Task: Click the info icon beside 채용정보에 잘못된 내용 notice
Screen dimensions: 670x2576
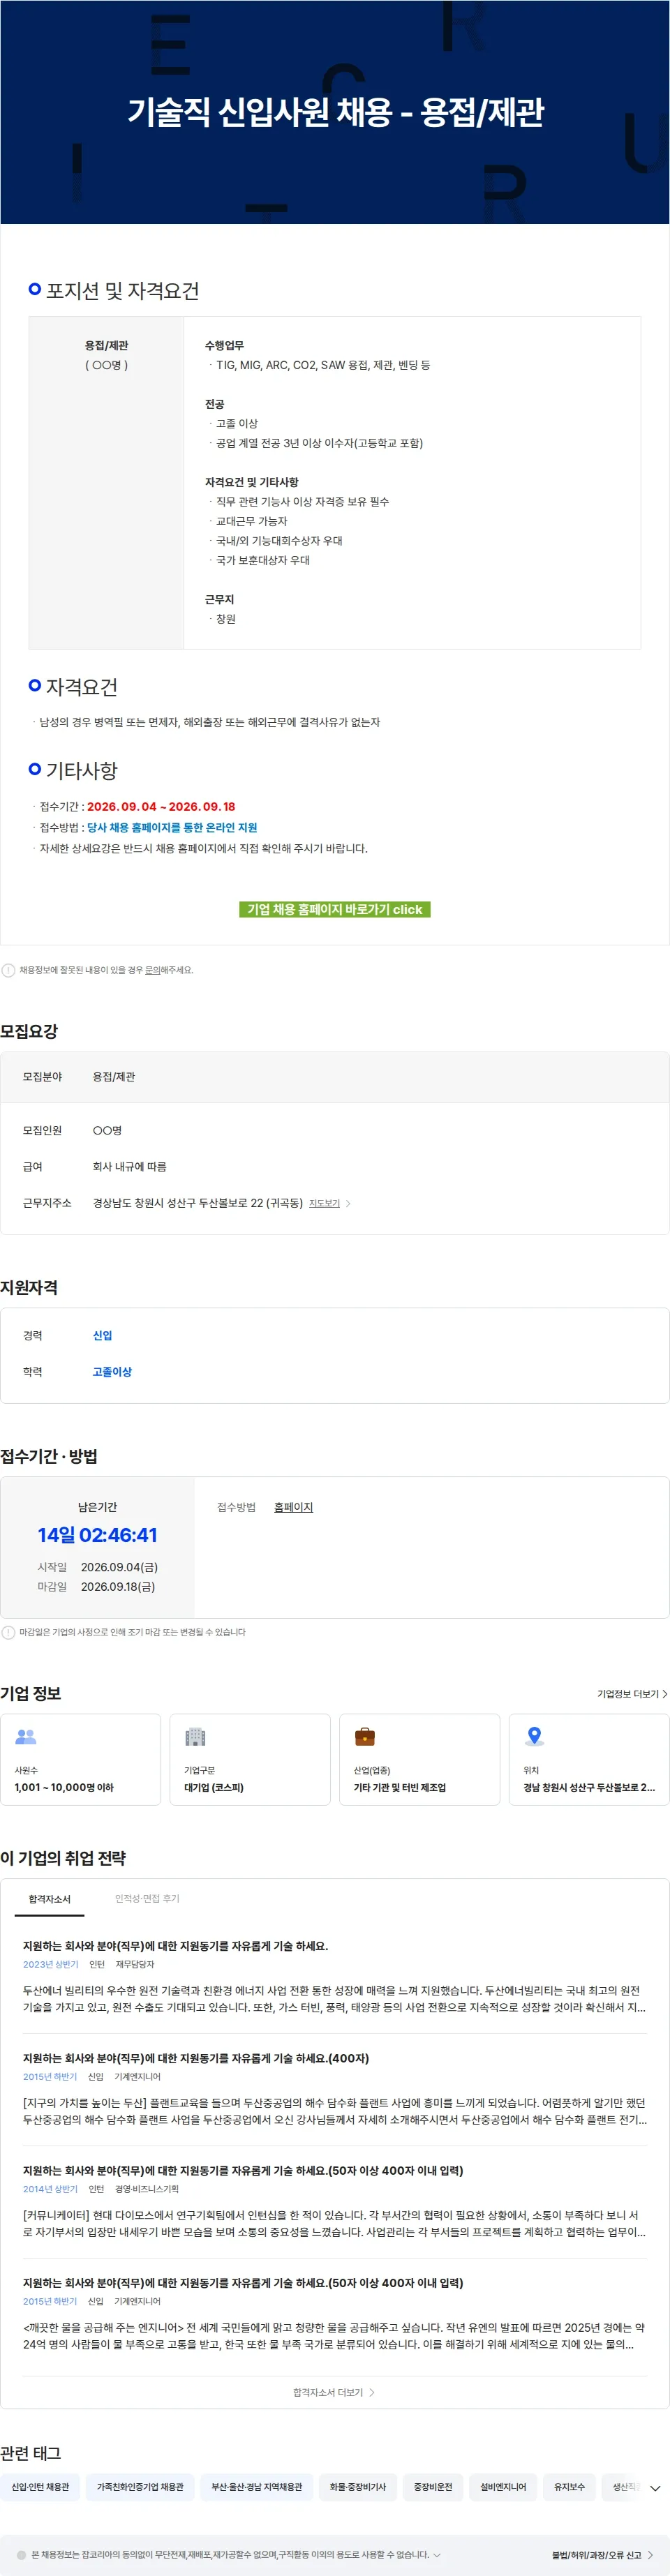Action: [x=9, y=970]
